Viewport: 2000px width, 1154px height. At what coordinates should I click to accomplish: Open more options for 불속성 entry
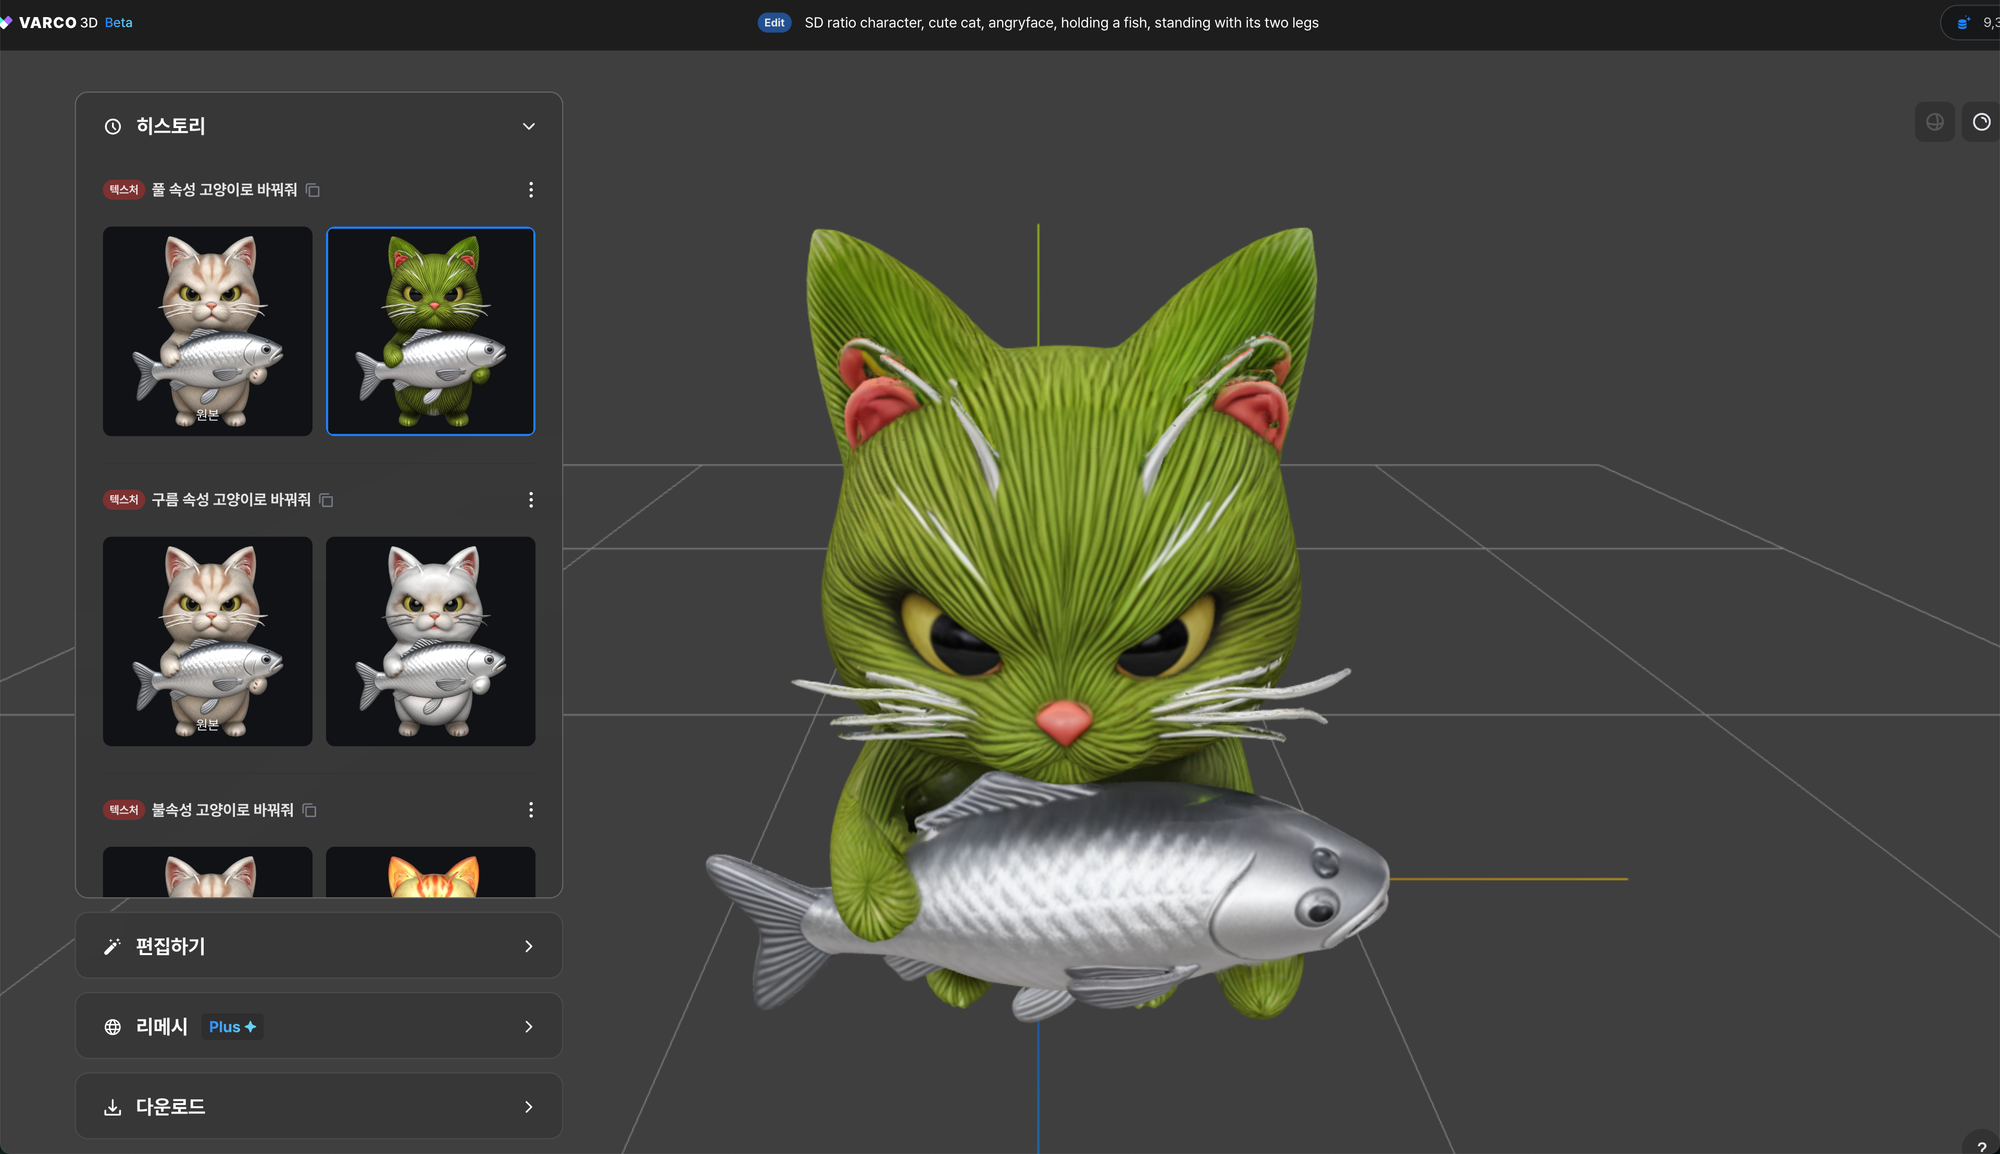[531, 810]
